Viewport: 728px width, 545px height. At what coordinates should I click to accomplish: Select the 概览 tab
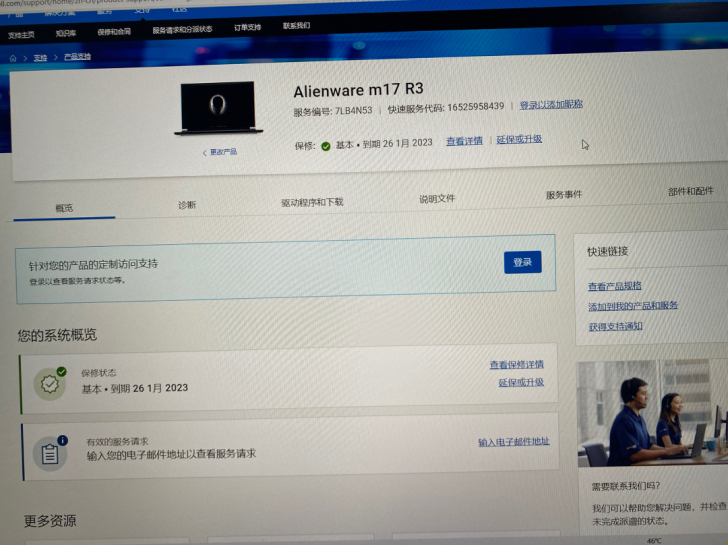64,208
